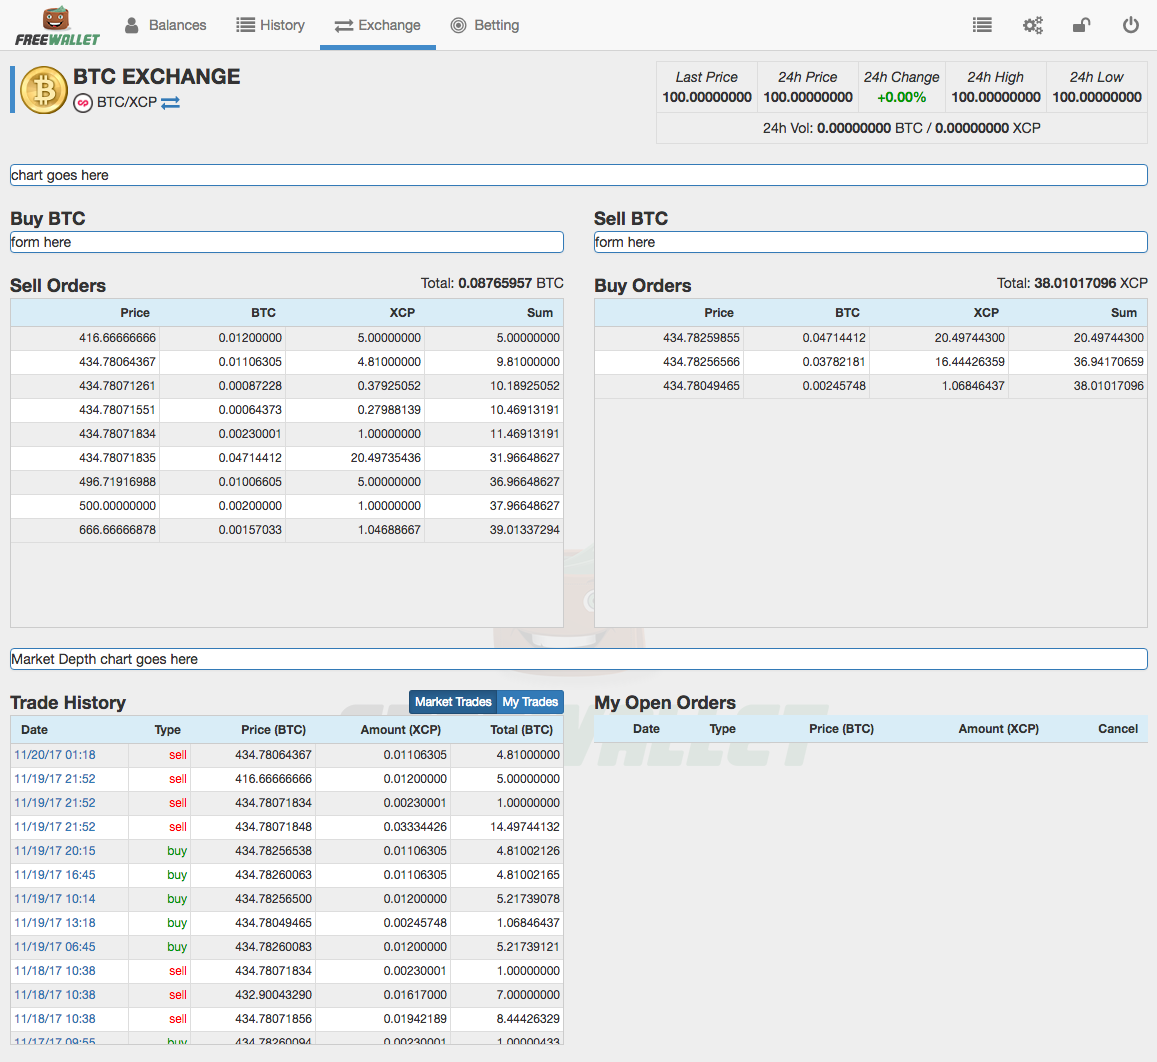This screenshot has width=1157, height=1062.
Task: Open trade dated 11/19/17 10:14
Action: (x=55, y=899)
